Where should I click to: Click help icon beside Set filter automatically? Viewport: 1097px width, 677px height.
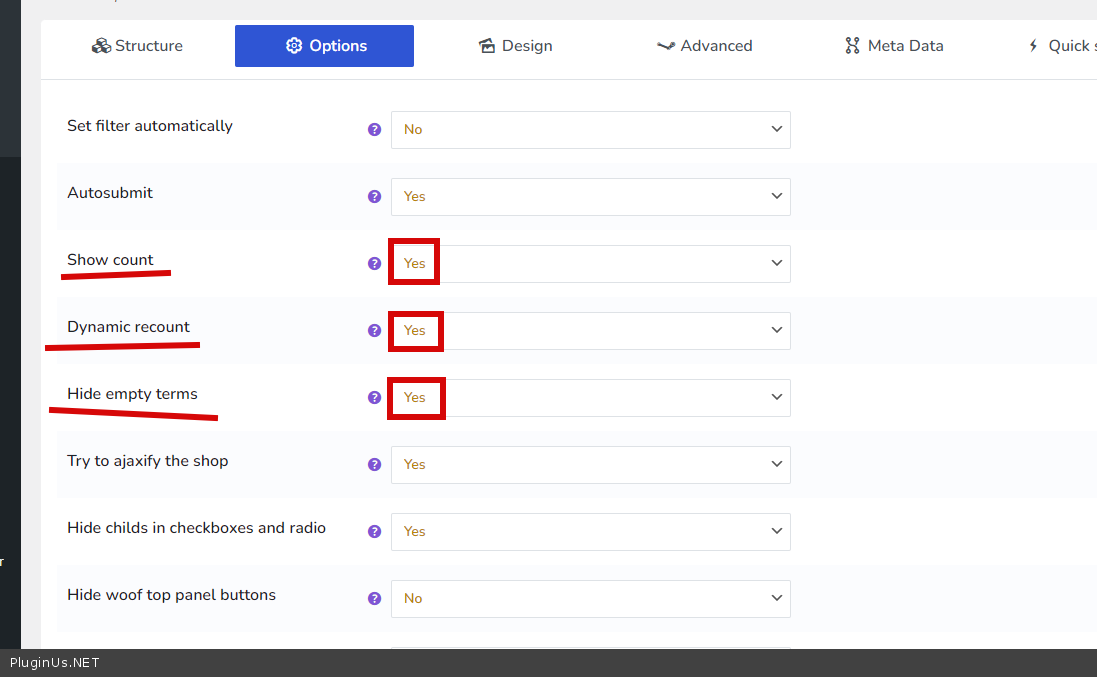(x=374, y=130)
